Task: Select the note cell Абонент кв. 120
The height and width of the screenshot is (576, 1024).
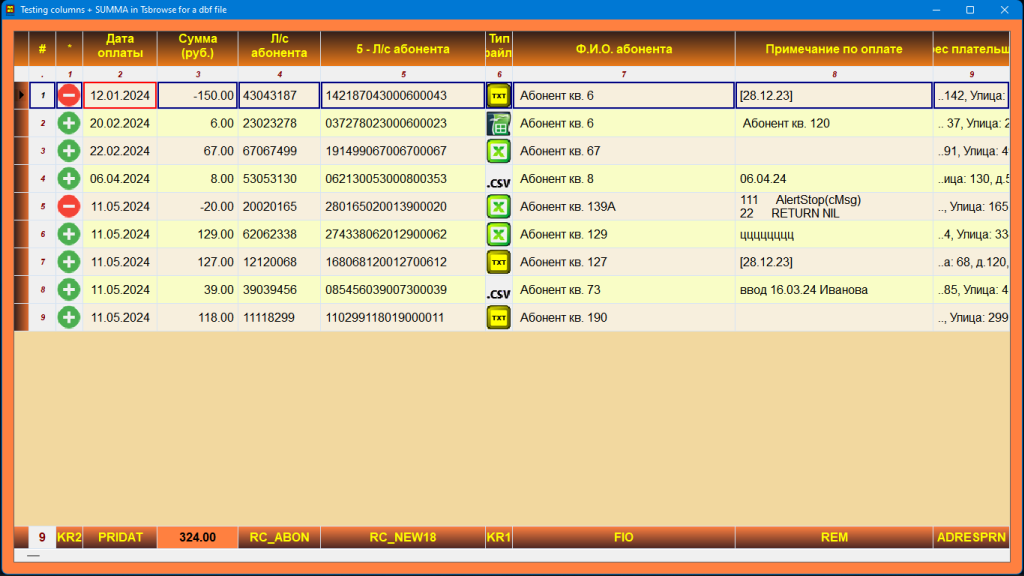Action: [834, 123]
